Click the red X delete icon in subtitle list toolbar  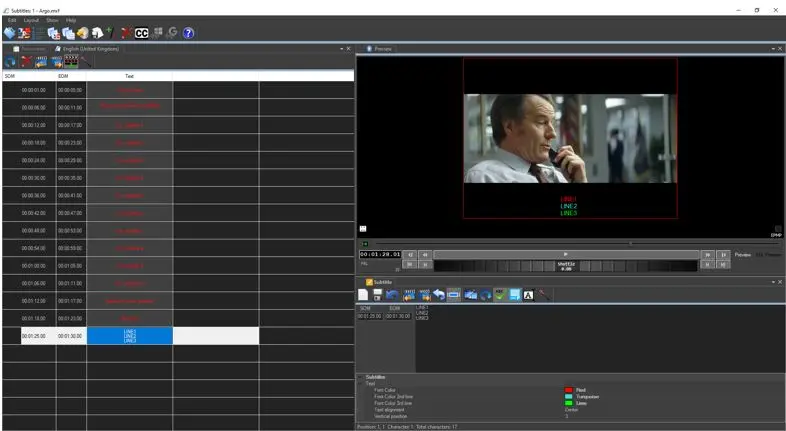pyautogui.click(x=26, y=61)
